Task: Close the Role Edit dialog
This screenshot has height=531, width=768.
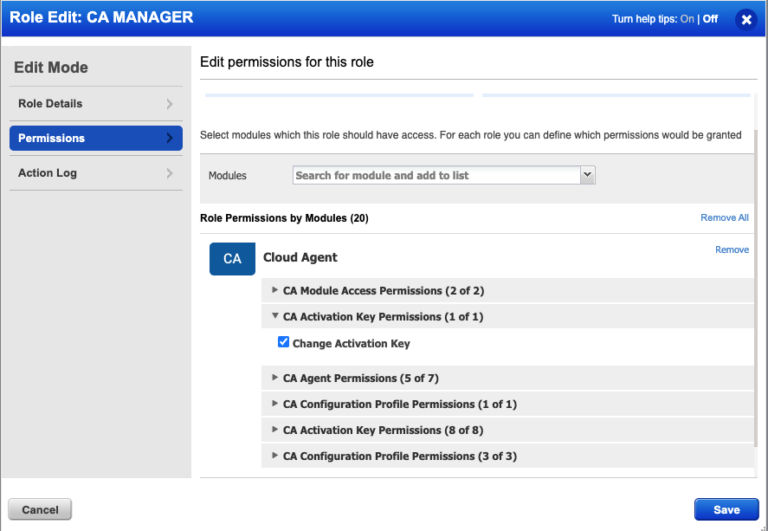Action: [746, 20]
